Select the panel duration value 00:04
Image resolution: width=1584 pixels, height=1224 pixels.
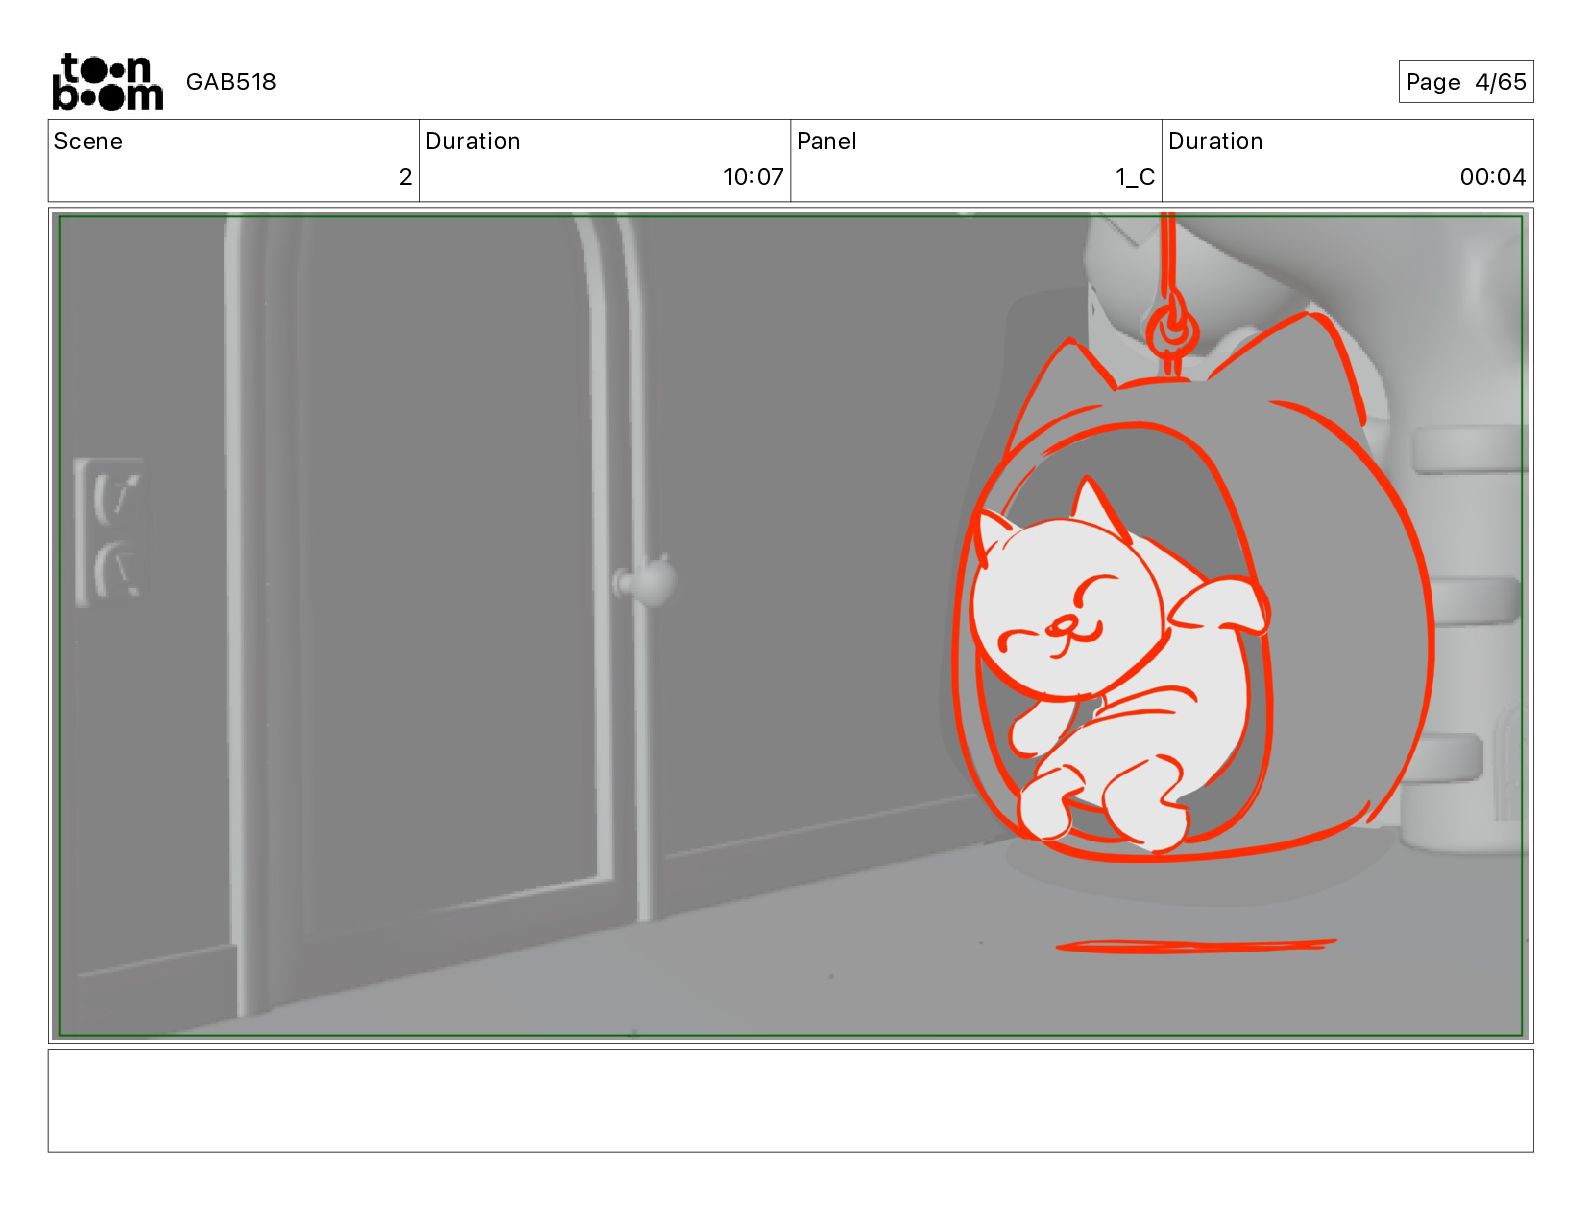[x=1493, y=177]
